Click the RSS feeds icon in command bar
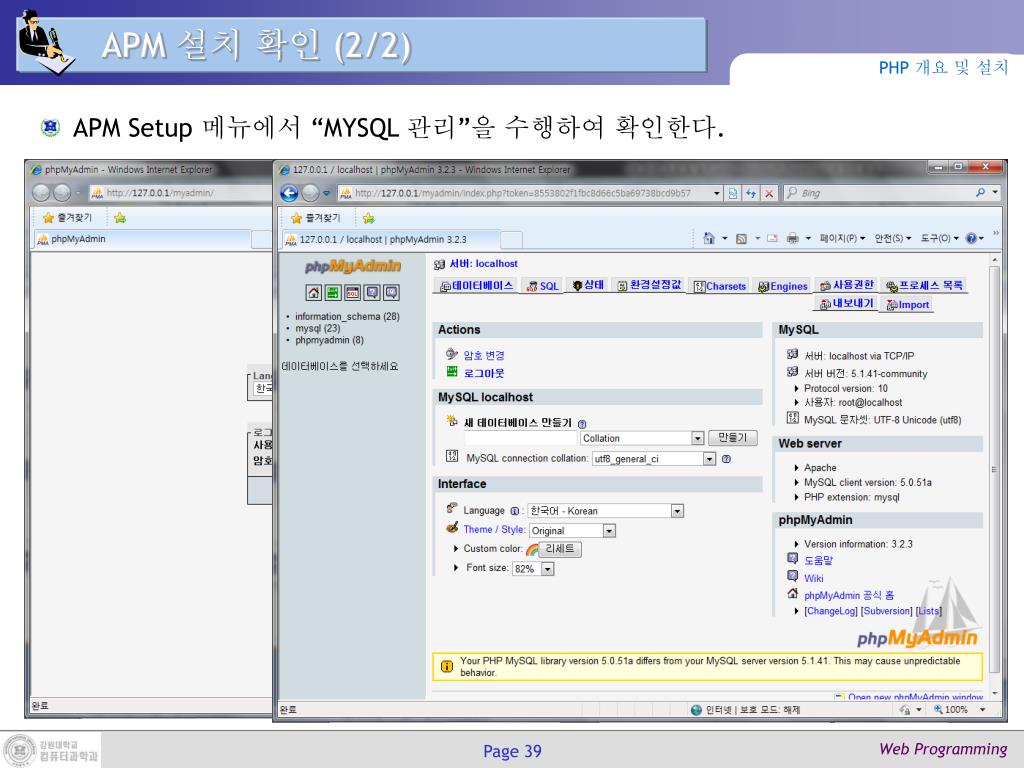The height and width of the screenshot is (768, 1024). pos(741,239)
